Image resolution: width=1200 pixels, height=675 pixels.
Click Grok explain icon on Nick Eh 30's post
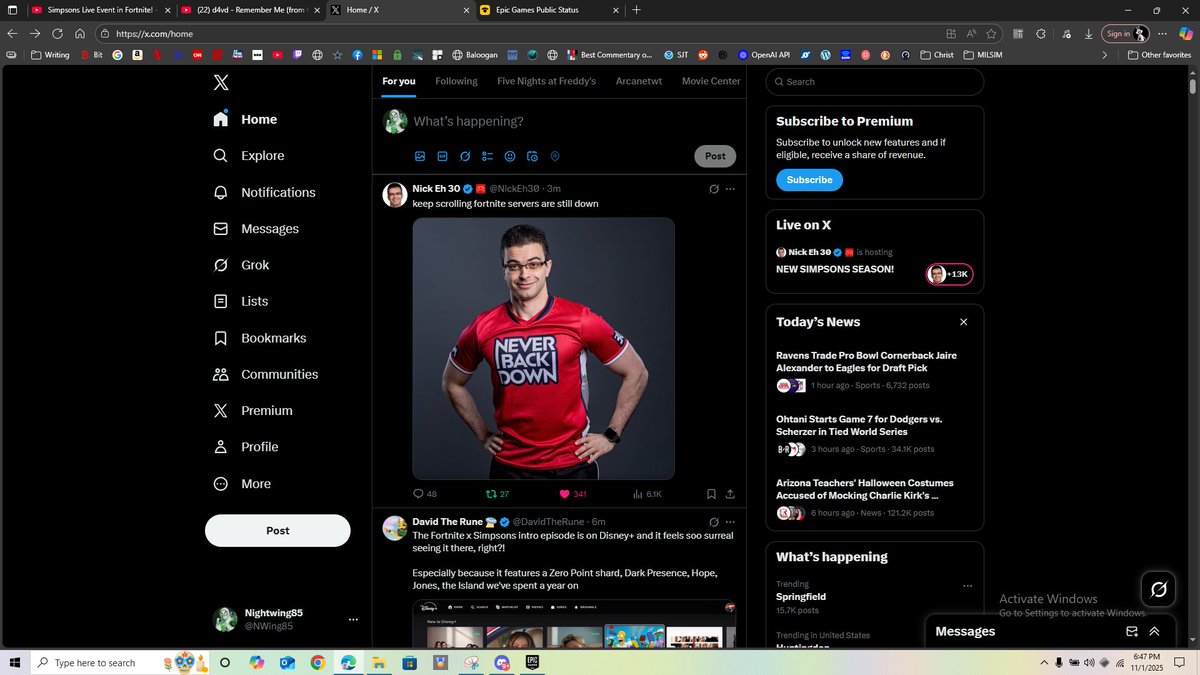pos(713,189)
